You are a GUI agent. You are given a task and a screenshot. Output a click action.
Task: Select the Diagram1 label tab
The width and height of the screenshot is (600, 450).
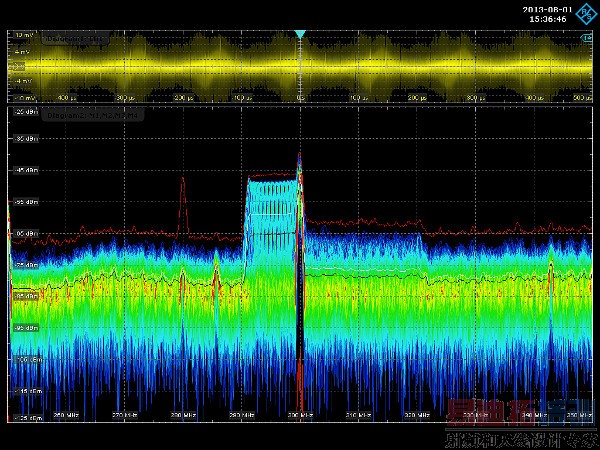(x=77, y=39)
